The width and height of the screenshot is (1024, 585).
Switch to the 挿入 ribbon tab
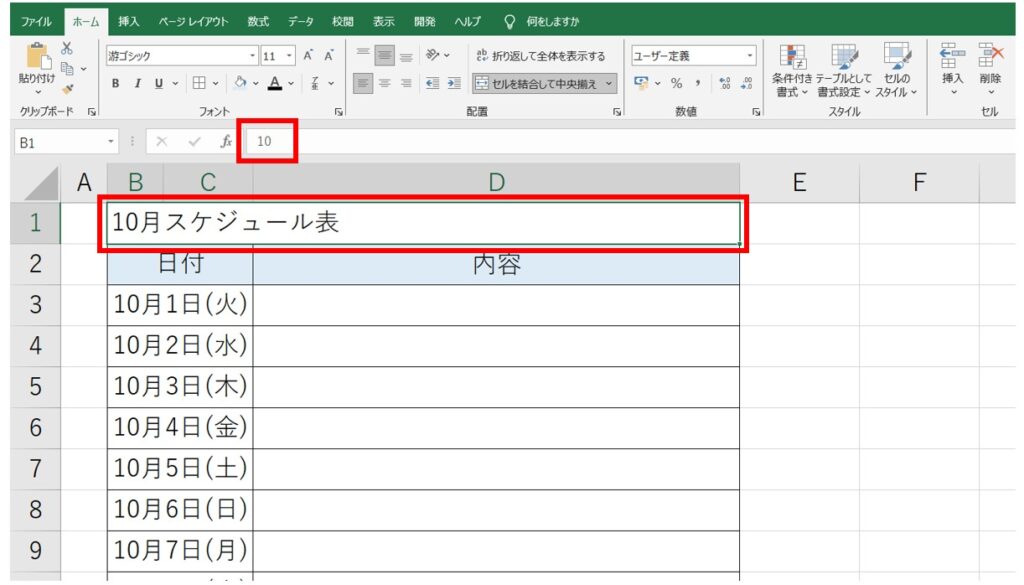(129, 22)
